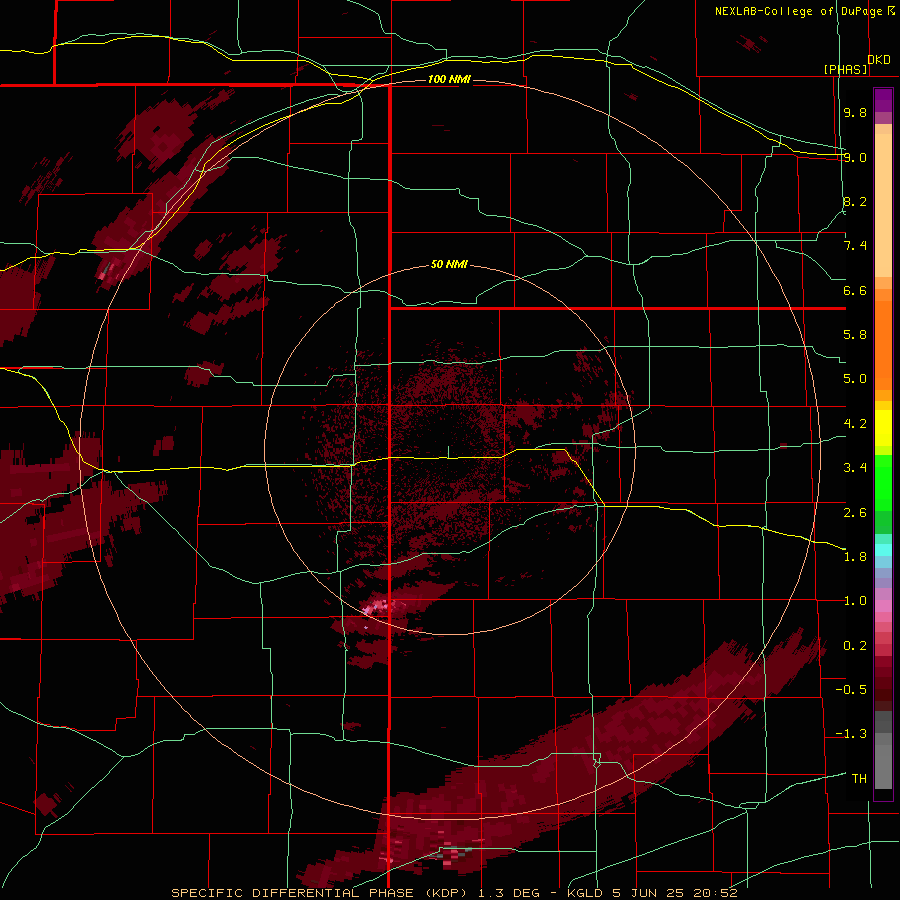
Task: Pick the yellow band on the color bar
Action: [883, 428]
